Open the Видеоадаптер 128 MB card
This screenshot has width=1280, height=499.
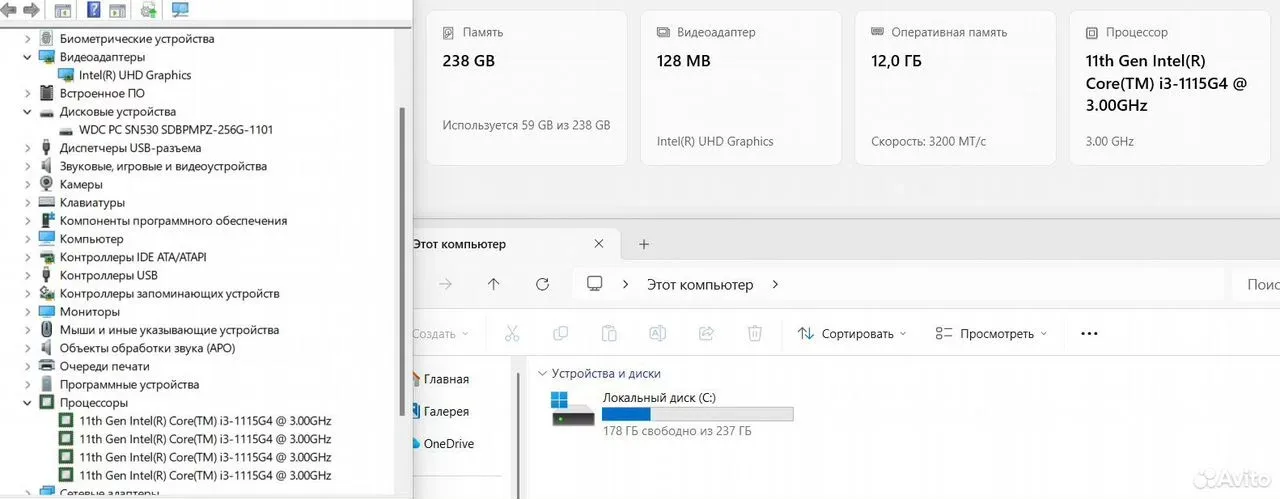741,88
